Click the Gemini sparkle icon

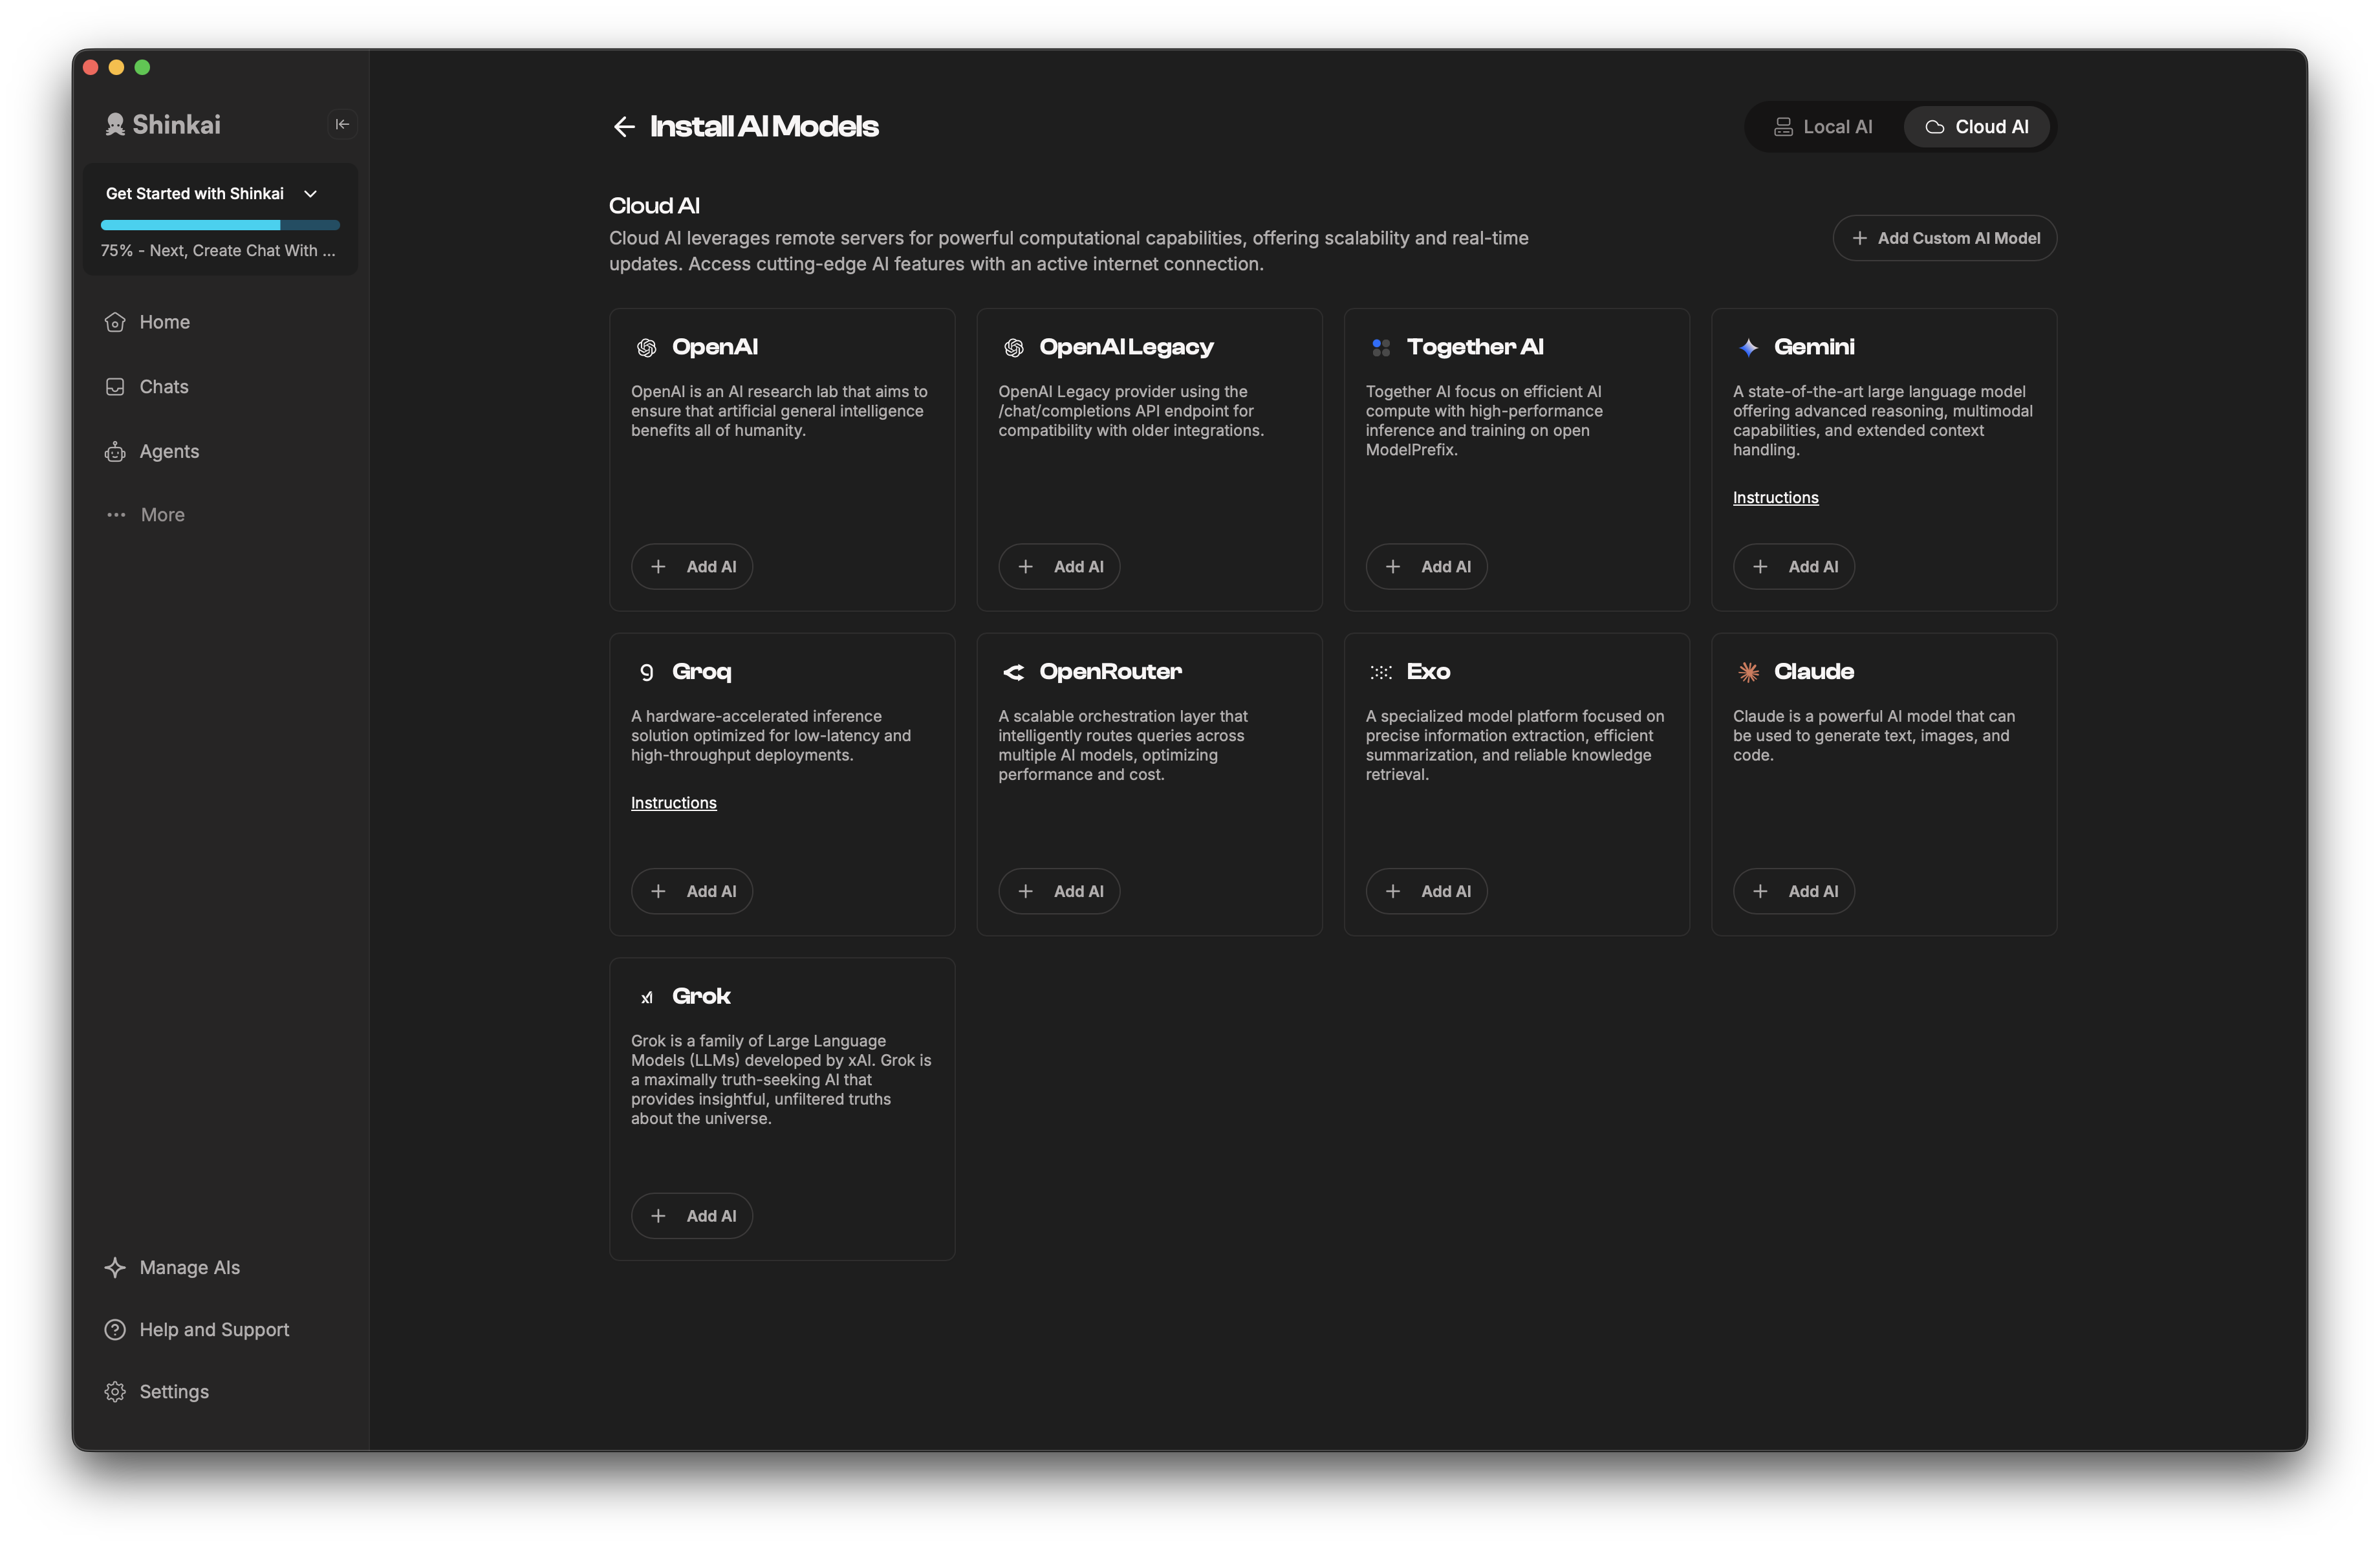click(x=1748, y=347)
